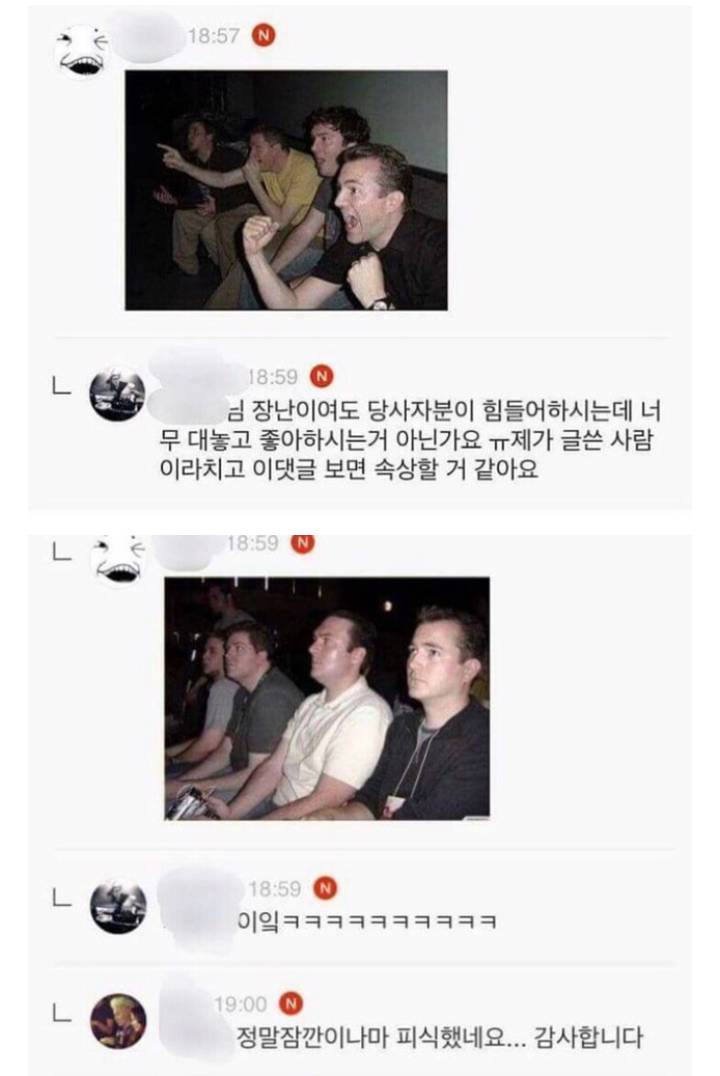720x1076 pixels.
Task: Click the N badge above the serious men image
Action: [x=303, y=543]
